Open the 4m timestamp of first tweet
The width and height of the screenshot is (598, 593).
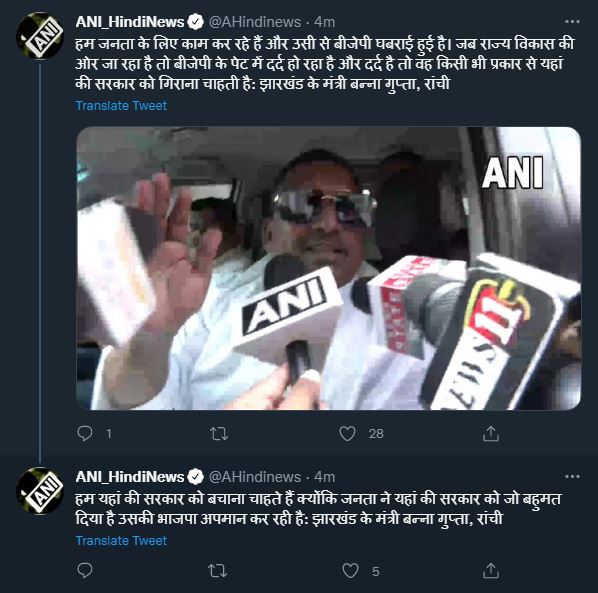(325, 22)
